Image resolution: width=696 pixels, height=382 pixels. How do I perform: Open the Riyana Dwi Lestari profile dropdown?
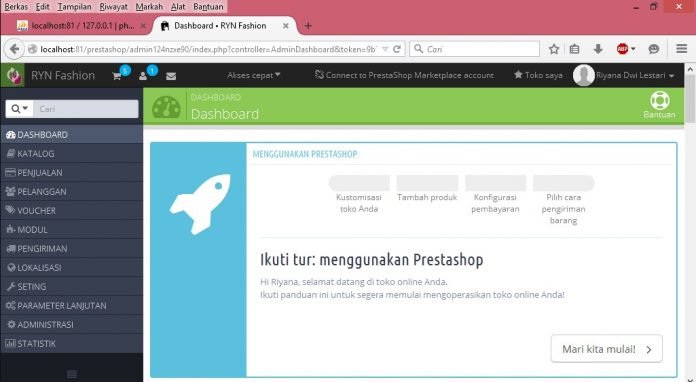point(624,75)
